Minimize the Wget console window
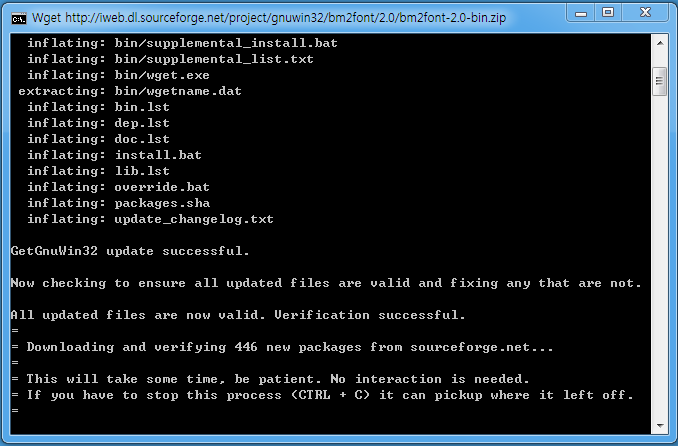Viewport: 678px width, 446px height. 581,13
